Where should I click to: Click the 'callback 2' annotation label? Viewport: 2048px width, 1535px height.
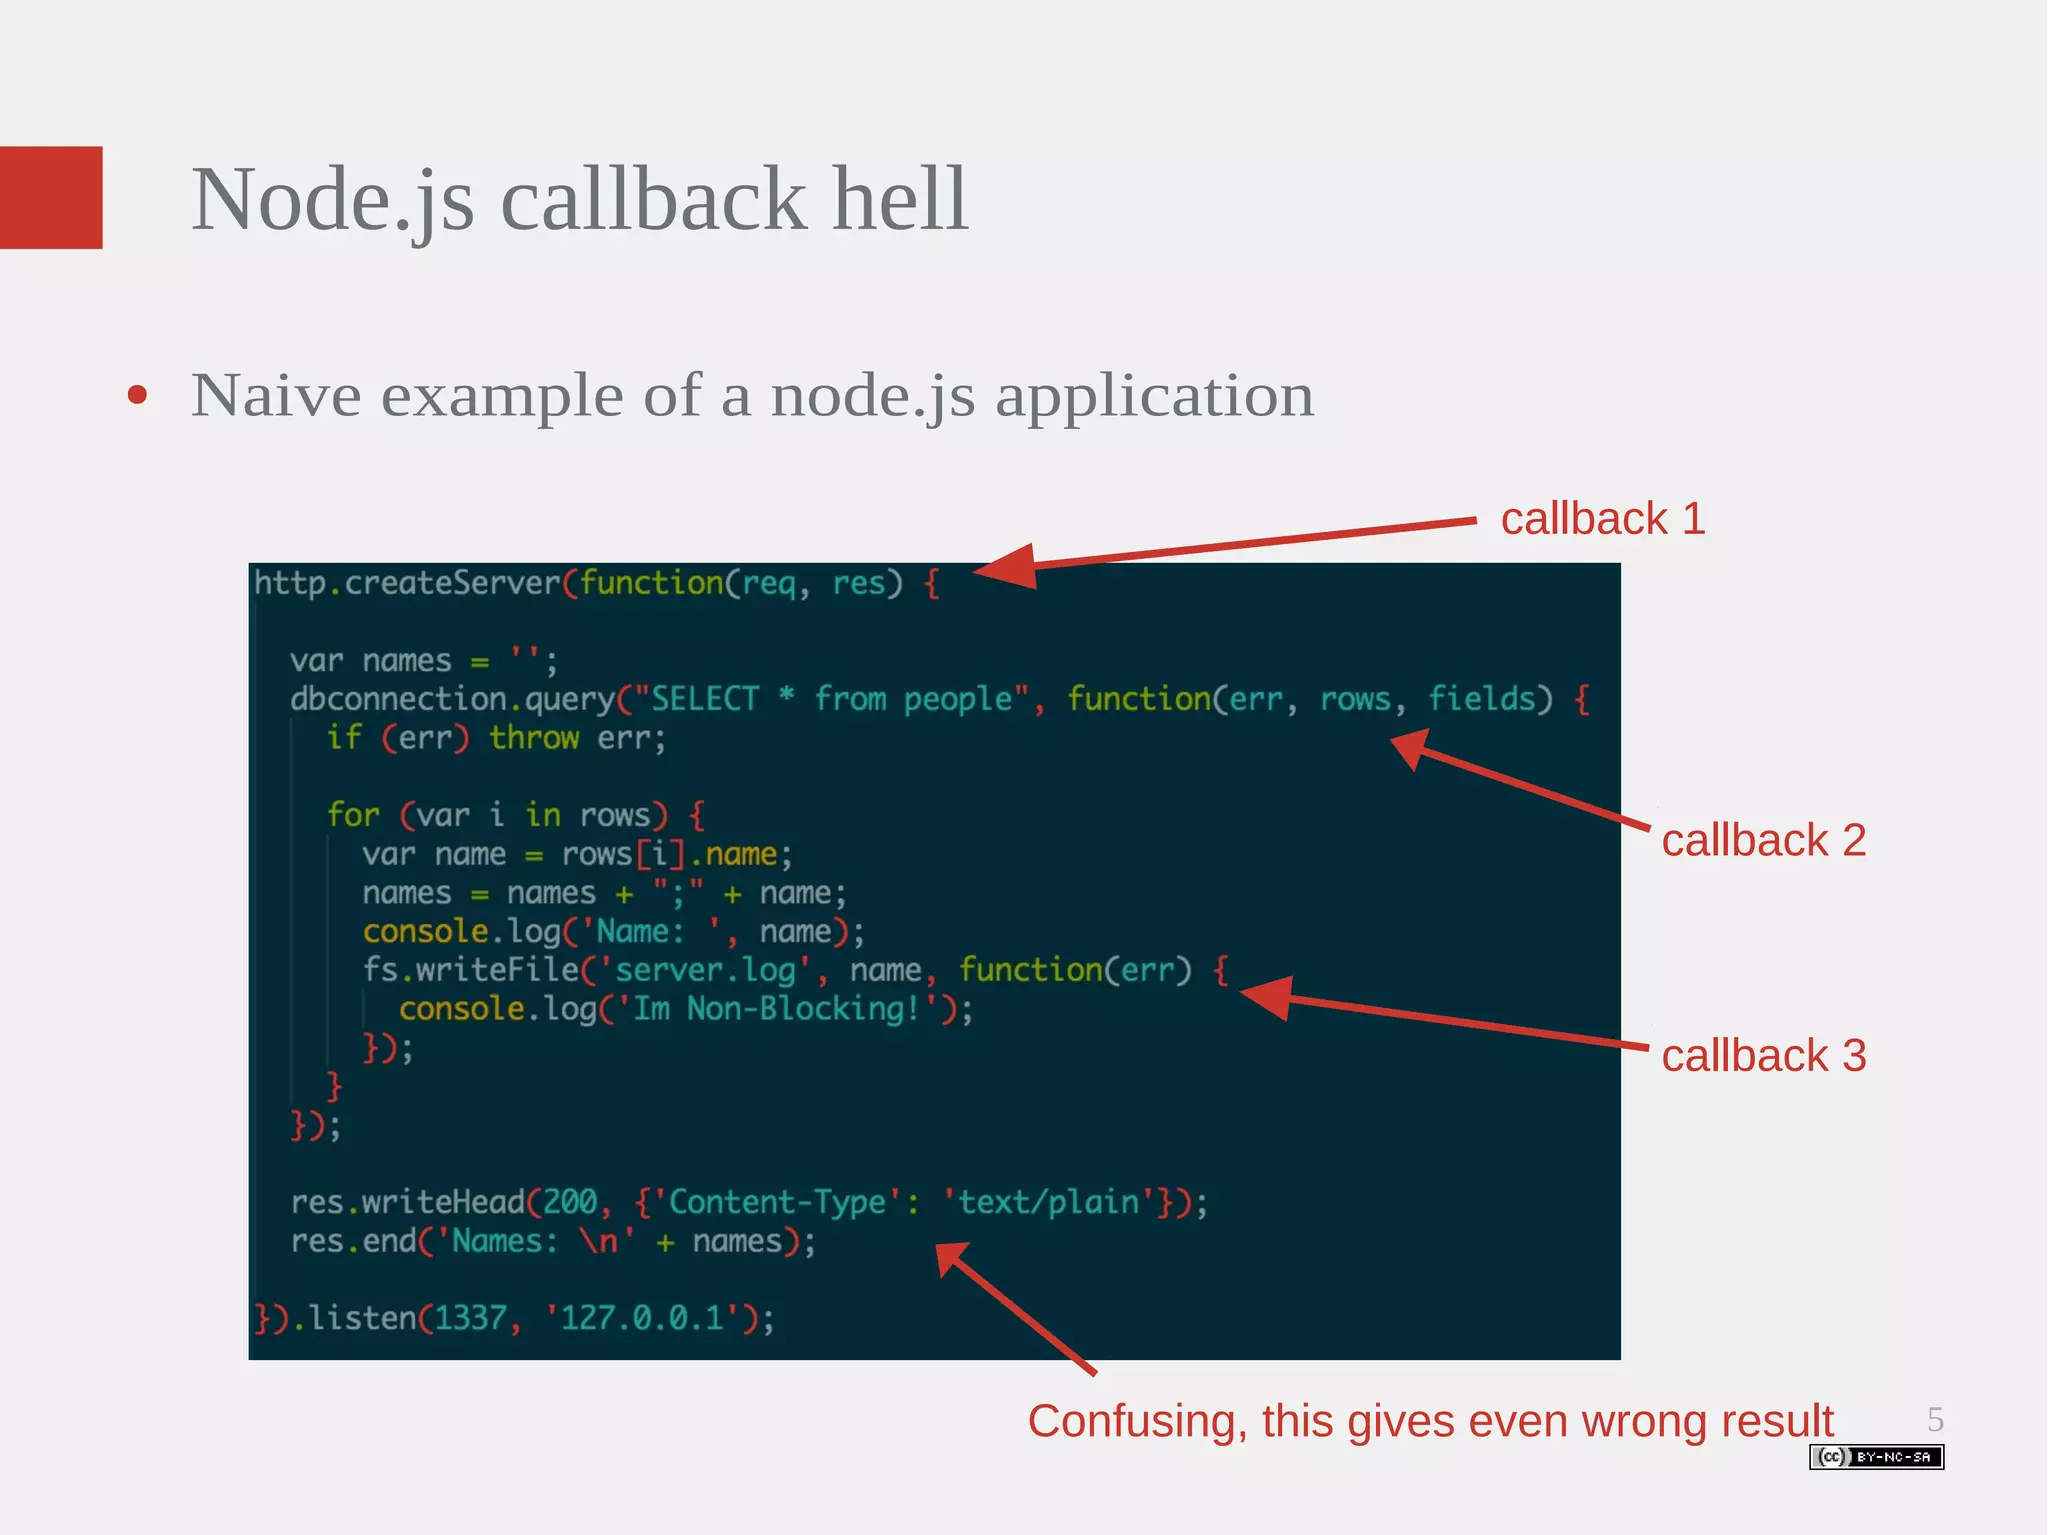[x=1763, y=840]
